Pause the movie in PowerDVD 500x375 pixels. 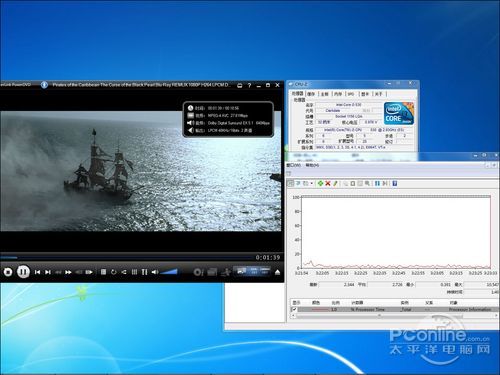pyautogui.click(x=23, y=272)
